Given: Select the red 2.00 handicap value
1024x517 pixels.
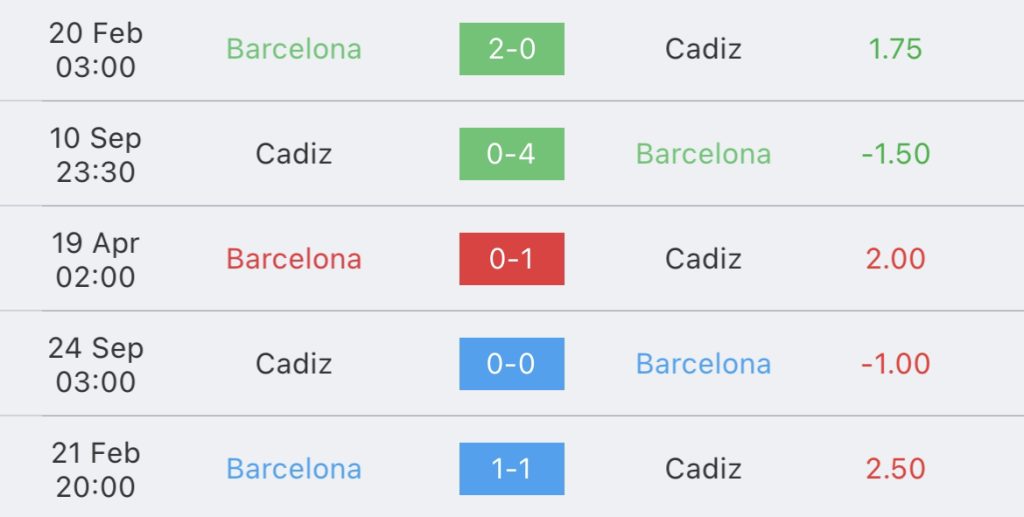Looking at the screenshot, I should [x=895, y=259].
